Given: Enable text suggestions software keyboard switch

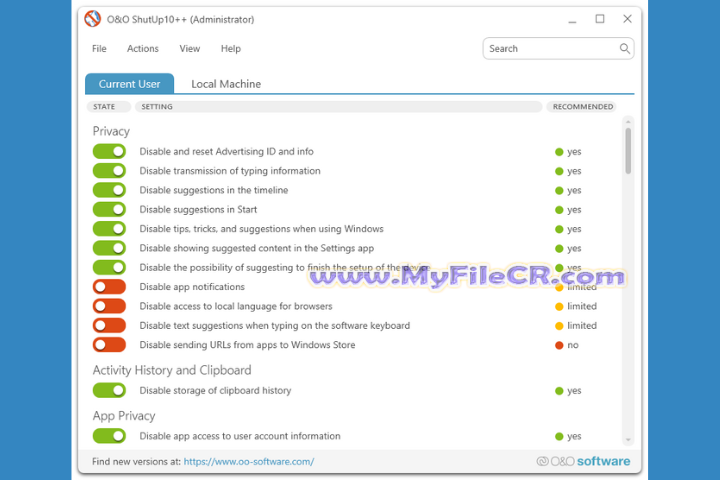Looking at the screenshot, I should click(109, 325).
